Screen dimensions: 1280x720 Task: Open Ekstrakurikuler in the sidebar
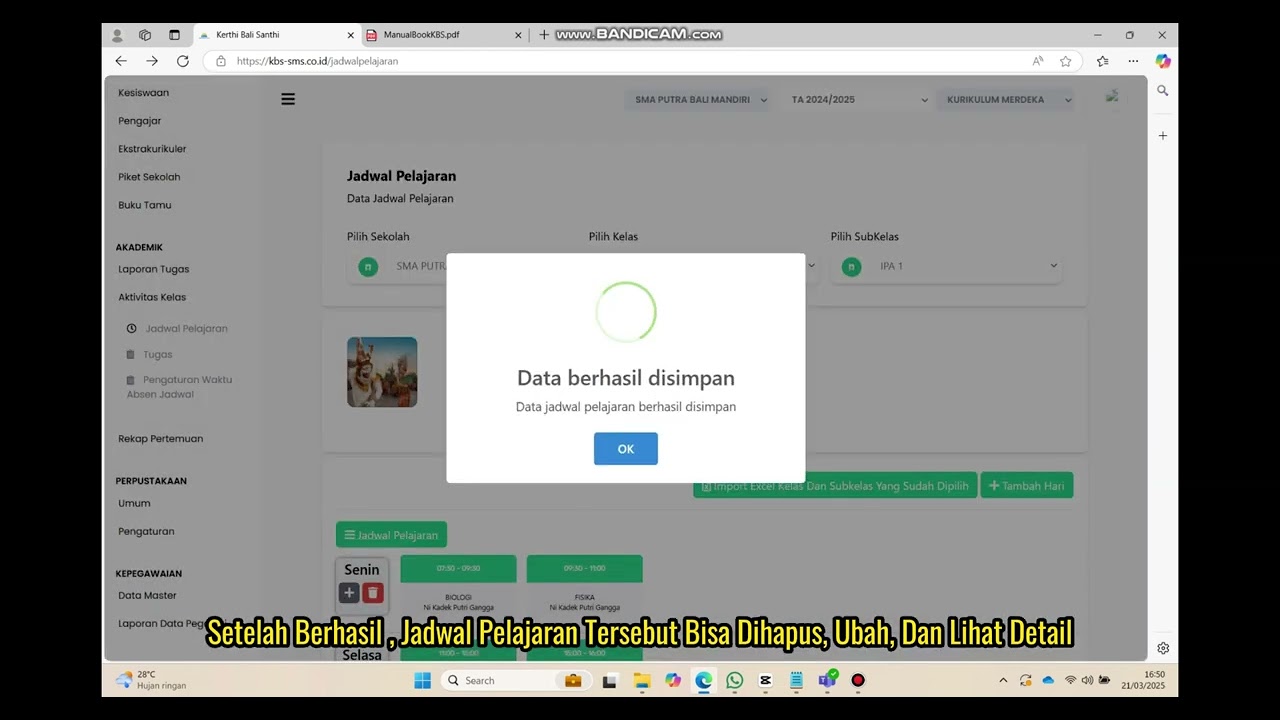[x=152, y=149]
